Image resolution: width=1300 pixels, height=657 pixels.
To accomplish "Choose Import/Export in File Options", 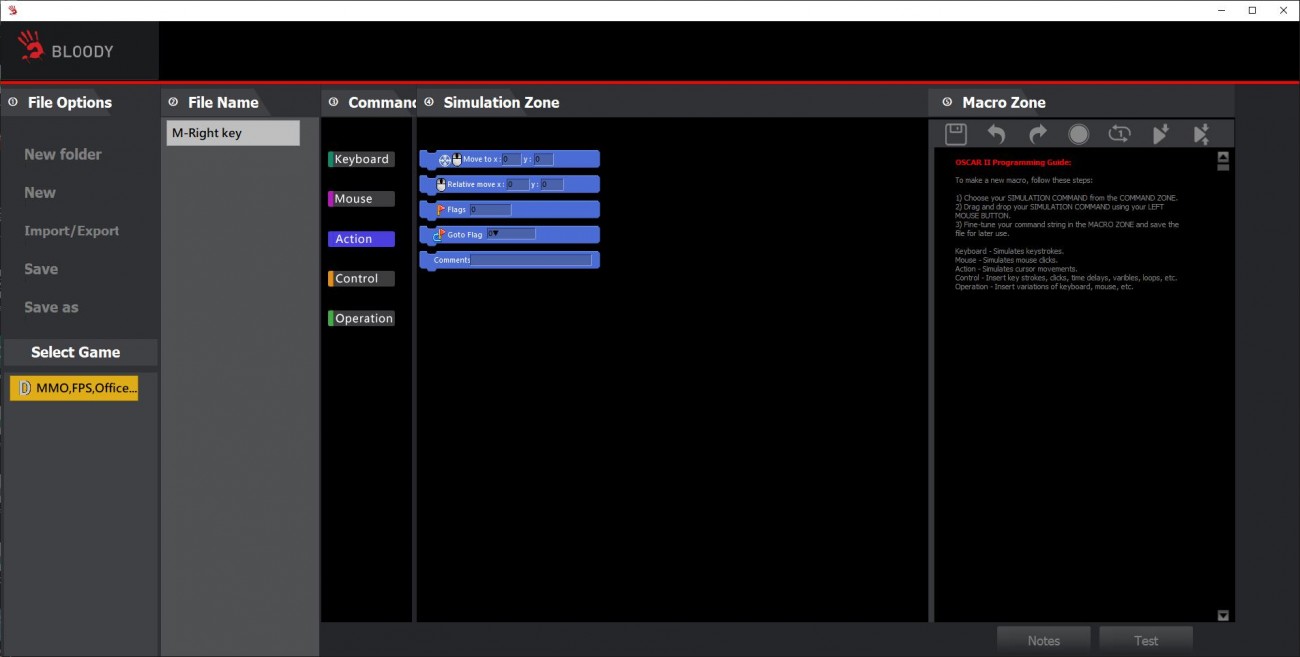I will [x=71, y=231].
